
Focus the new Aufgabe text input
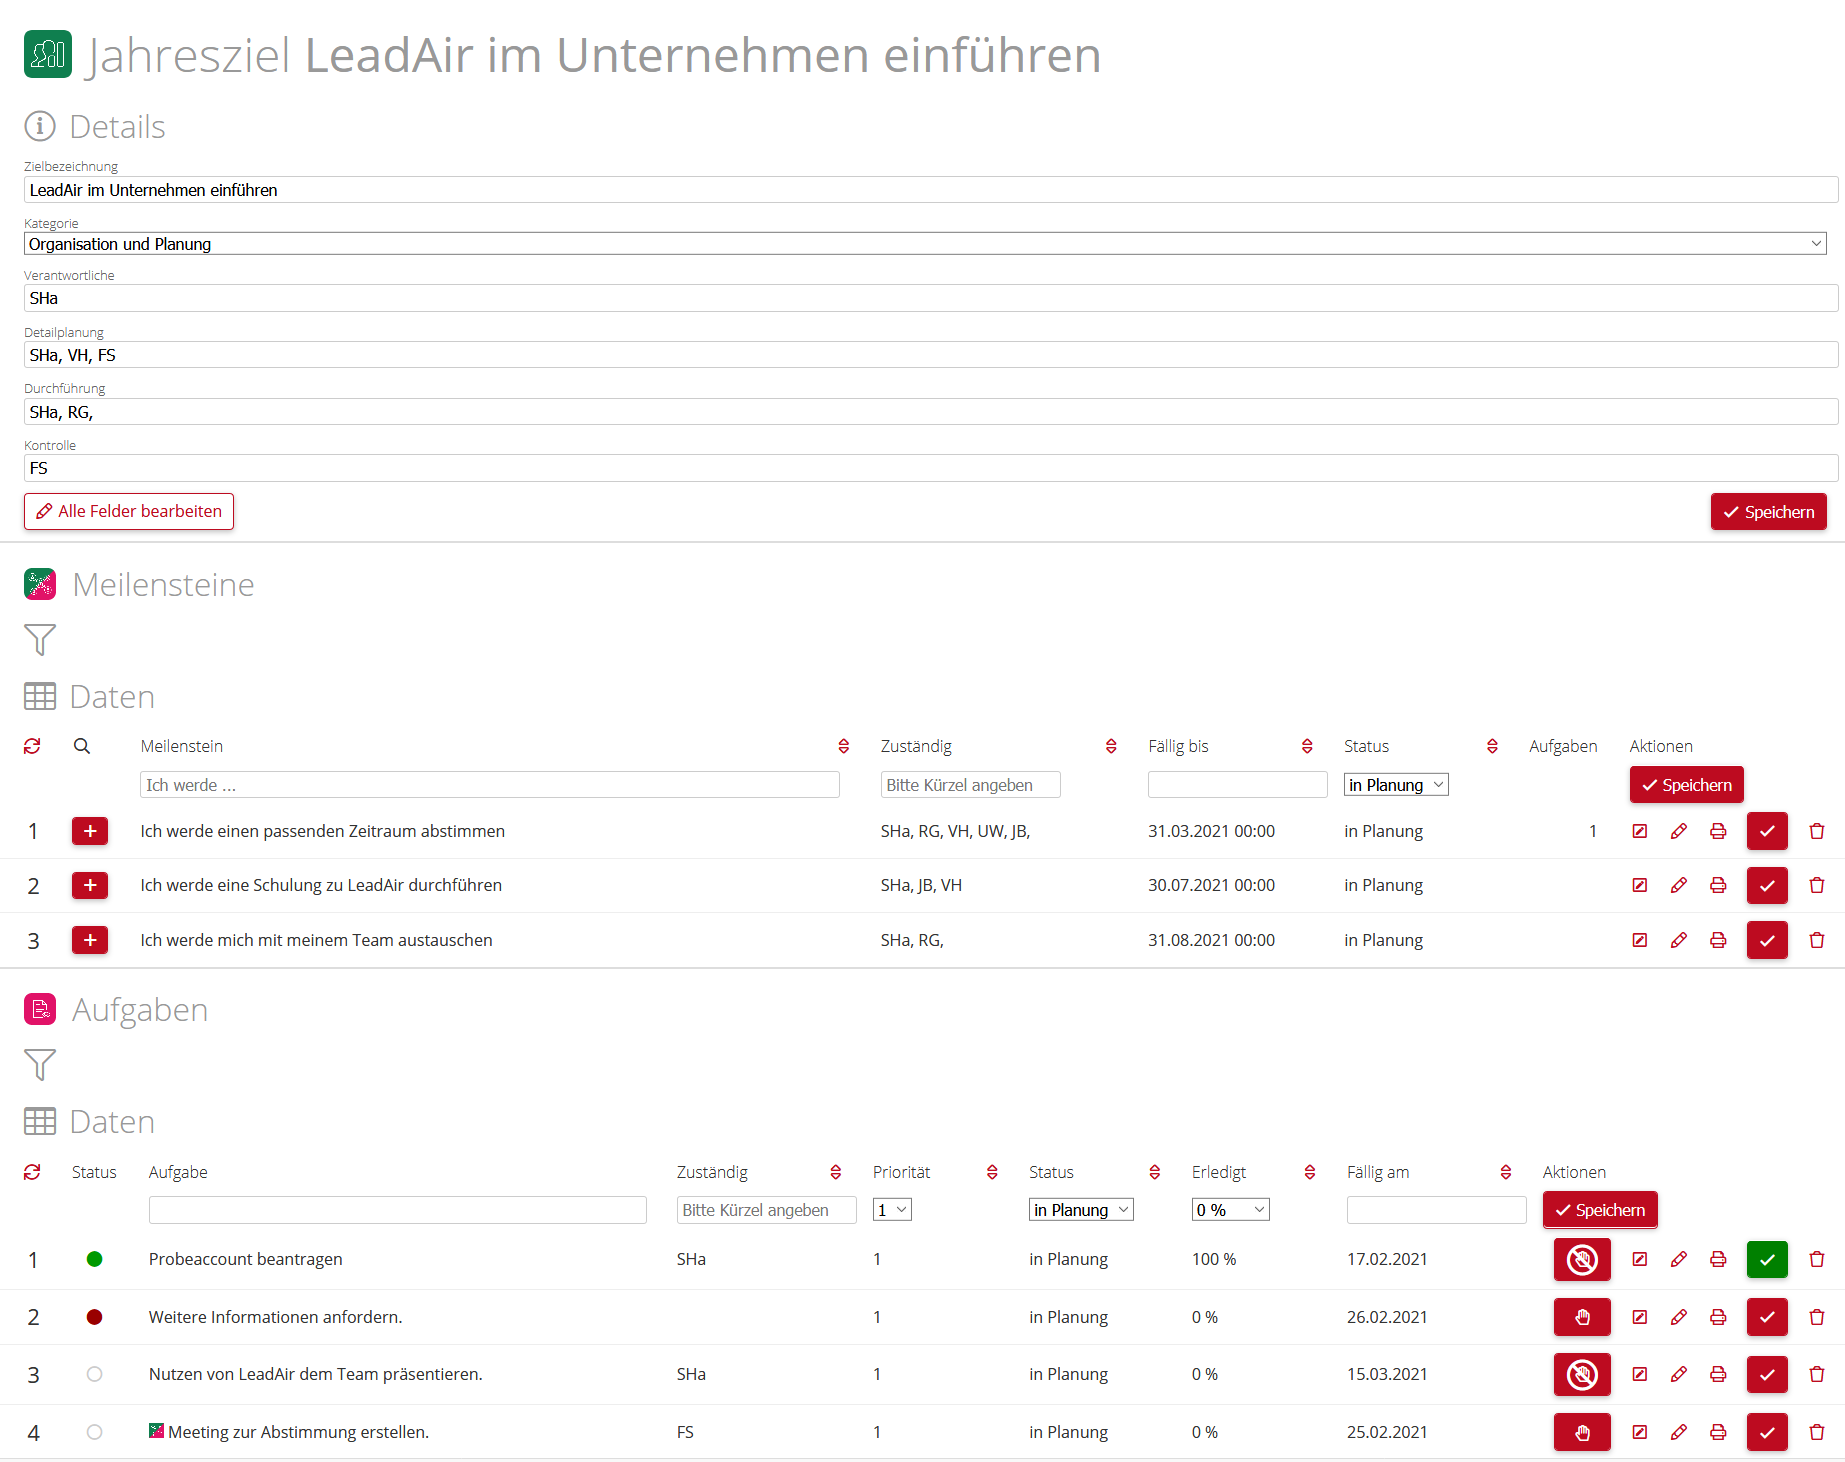pyautogui.click(x=398, y=1210)
